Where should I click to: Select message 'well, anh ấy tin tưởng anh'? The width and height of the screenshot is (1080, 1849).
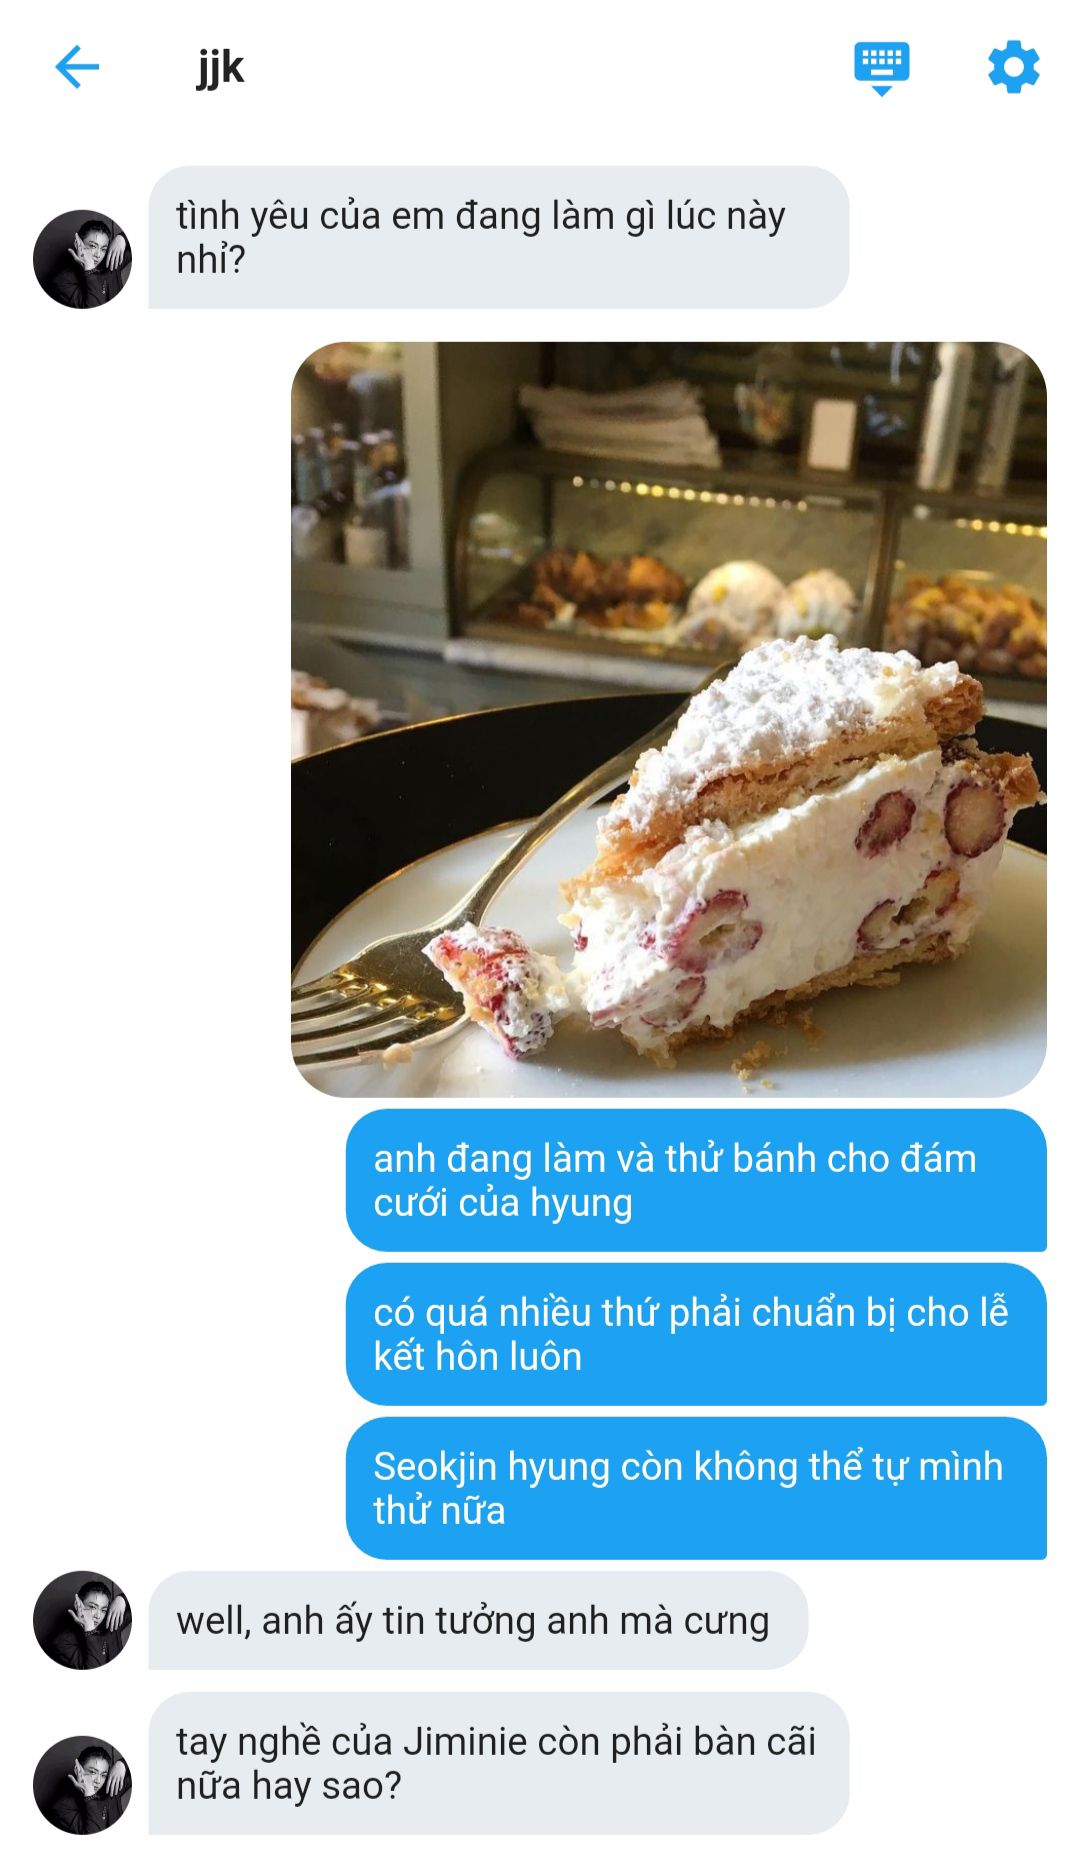[478, 1620]
